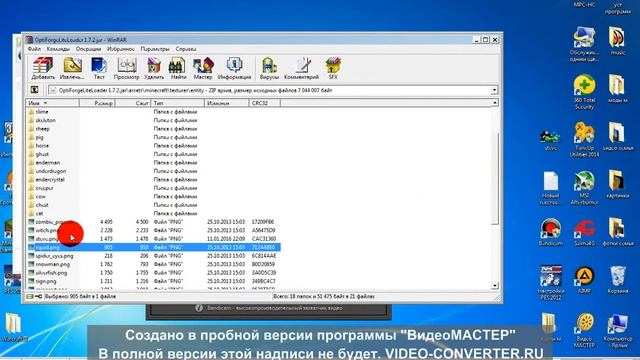Open the Новый текстовый document desktop icon

coord(551,187)
